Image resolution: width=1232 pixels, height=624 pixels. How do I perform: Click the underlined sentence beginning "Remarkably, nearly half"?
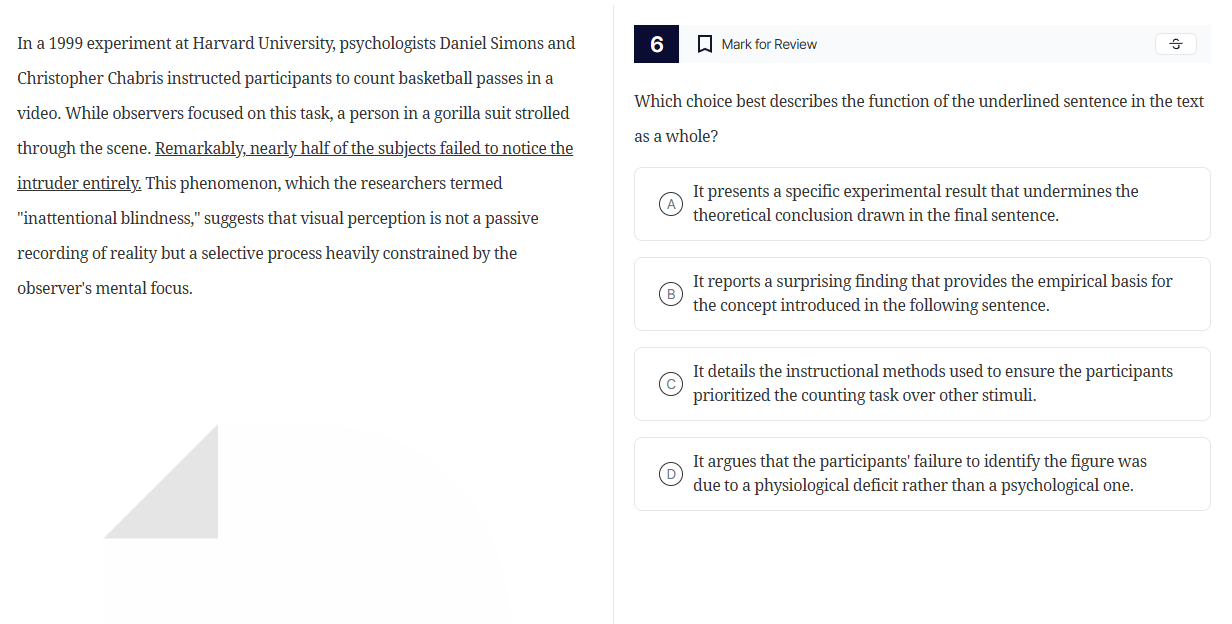364,149
